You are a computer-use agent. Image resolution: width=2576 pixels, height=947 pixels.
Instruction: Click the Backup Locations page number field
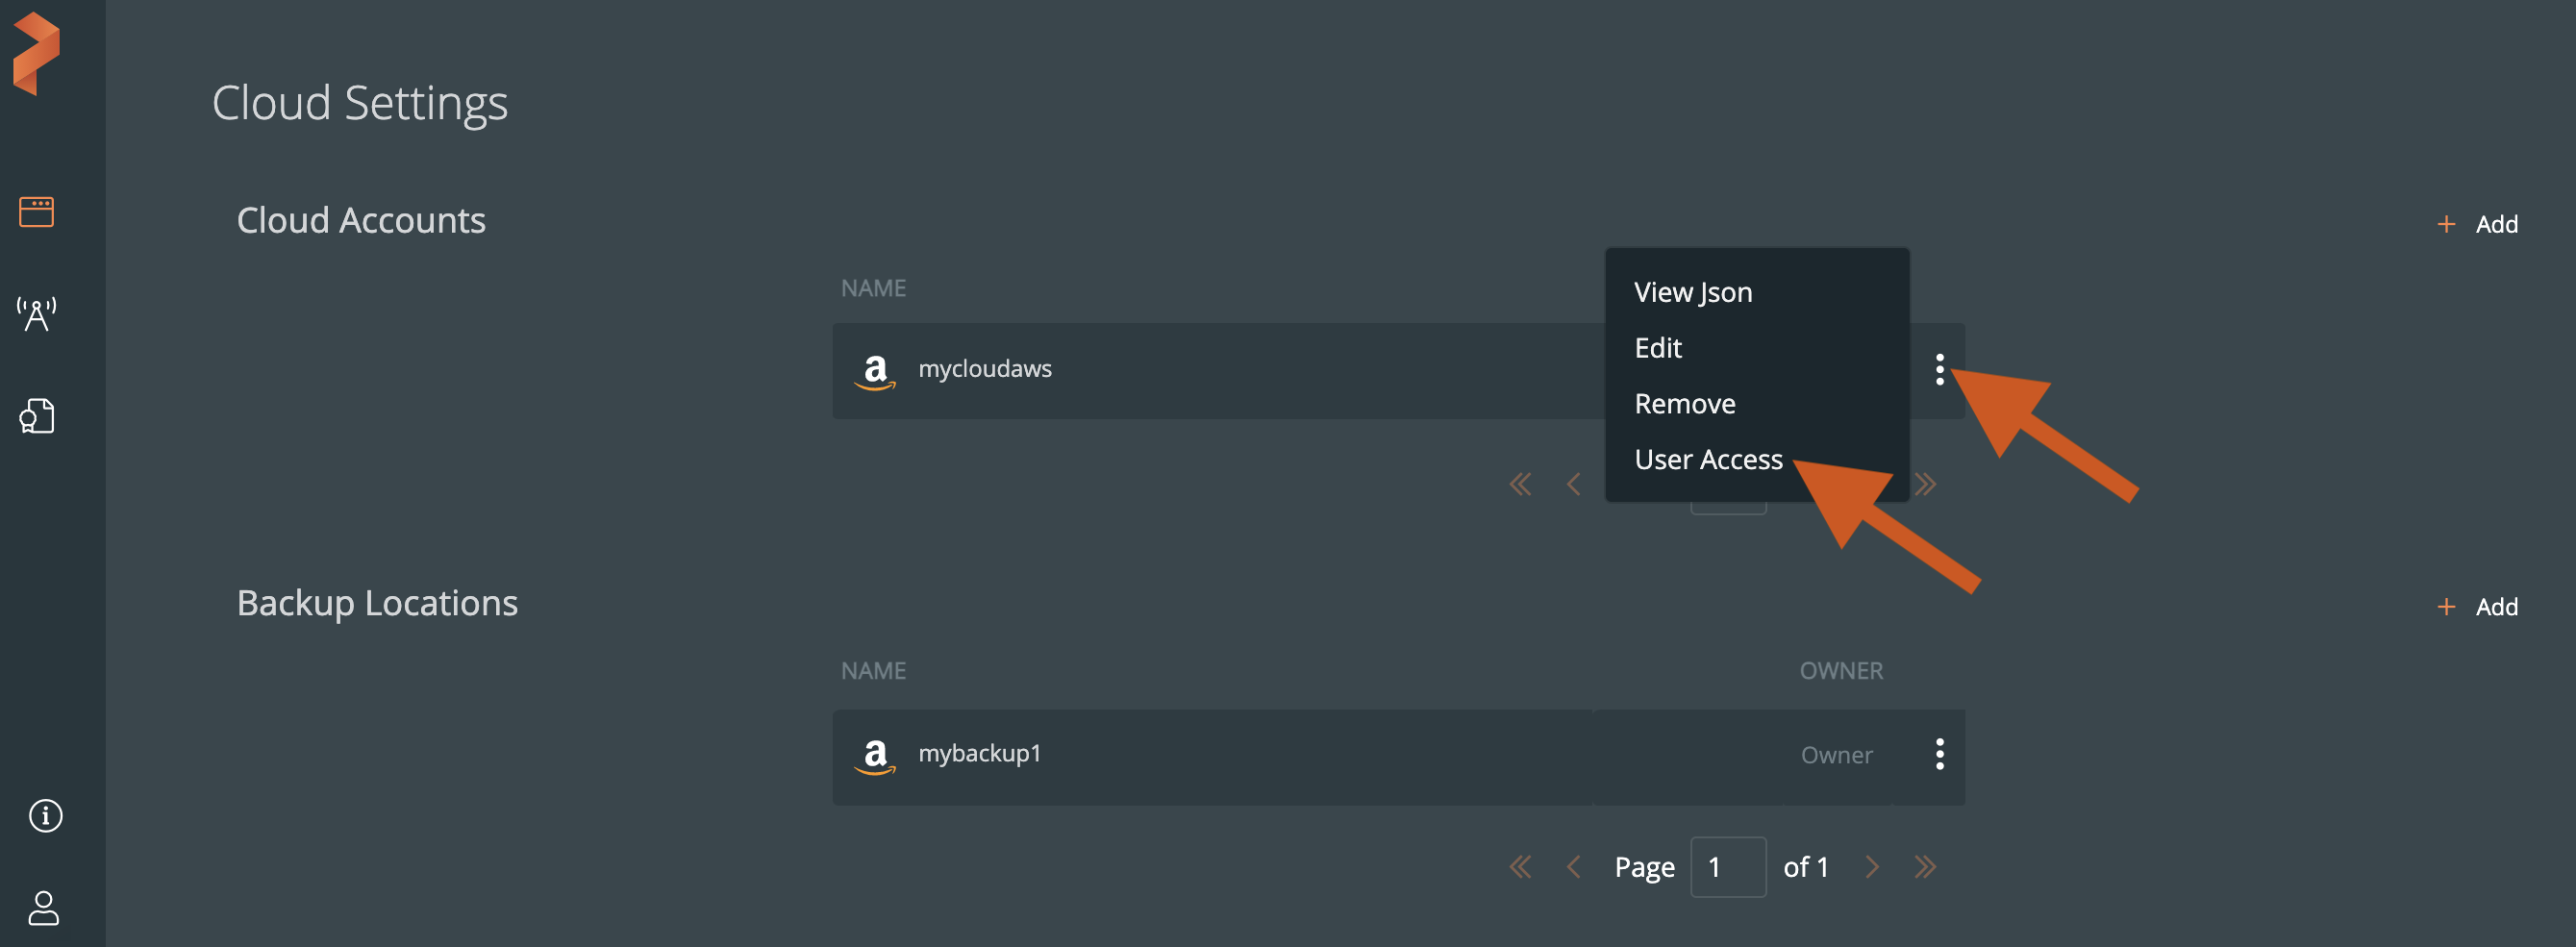tap(1727, 867)
